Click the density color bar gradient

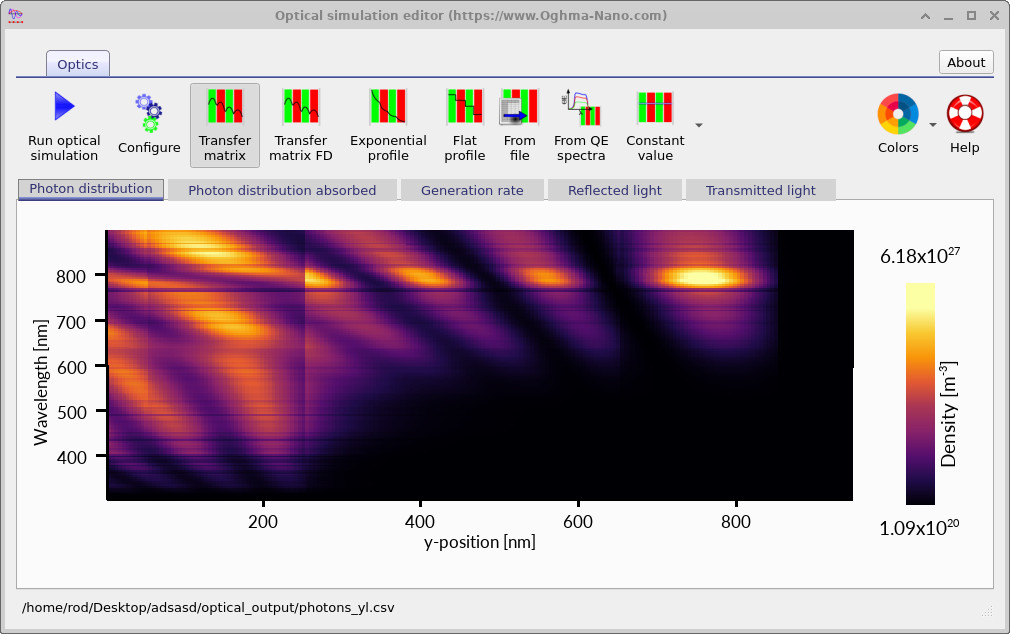920,394
